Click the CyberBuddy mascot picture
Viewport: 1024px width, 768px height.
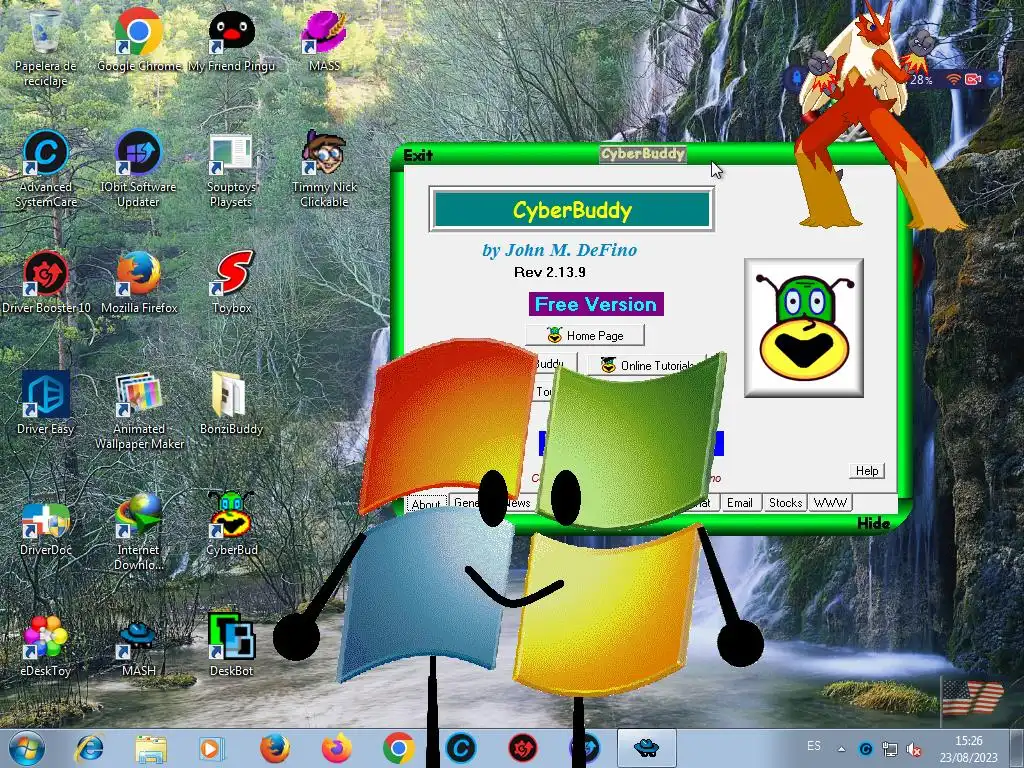pyautogui.click(x=804, y=327)
